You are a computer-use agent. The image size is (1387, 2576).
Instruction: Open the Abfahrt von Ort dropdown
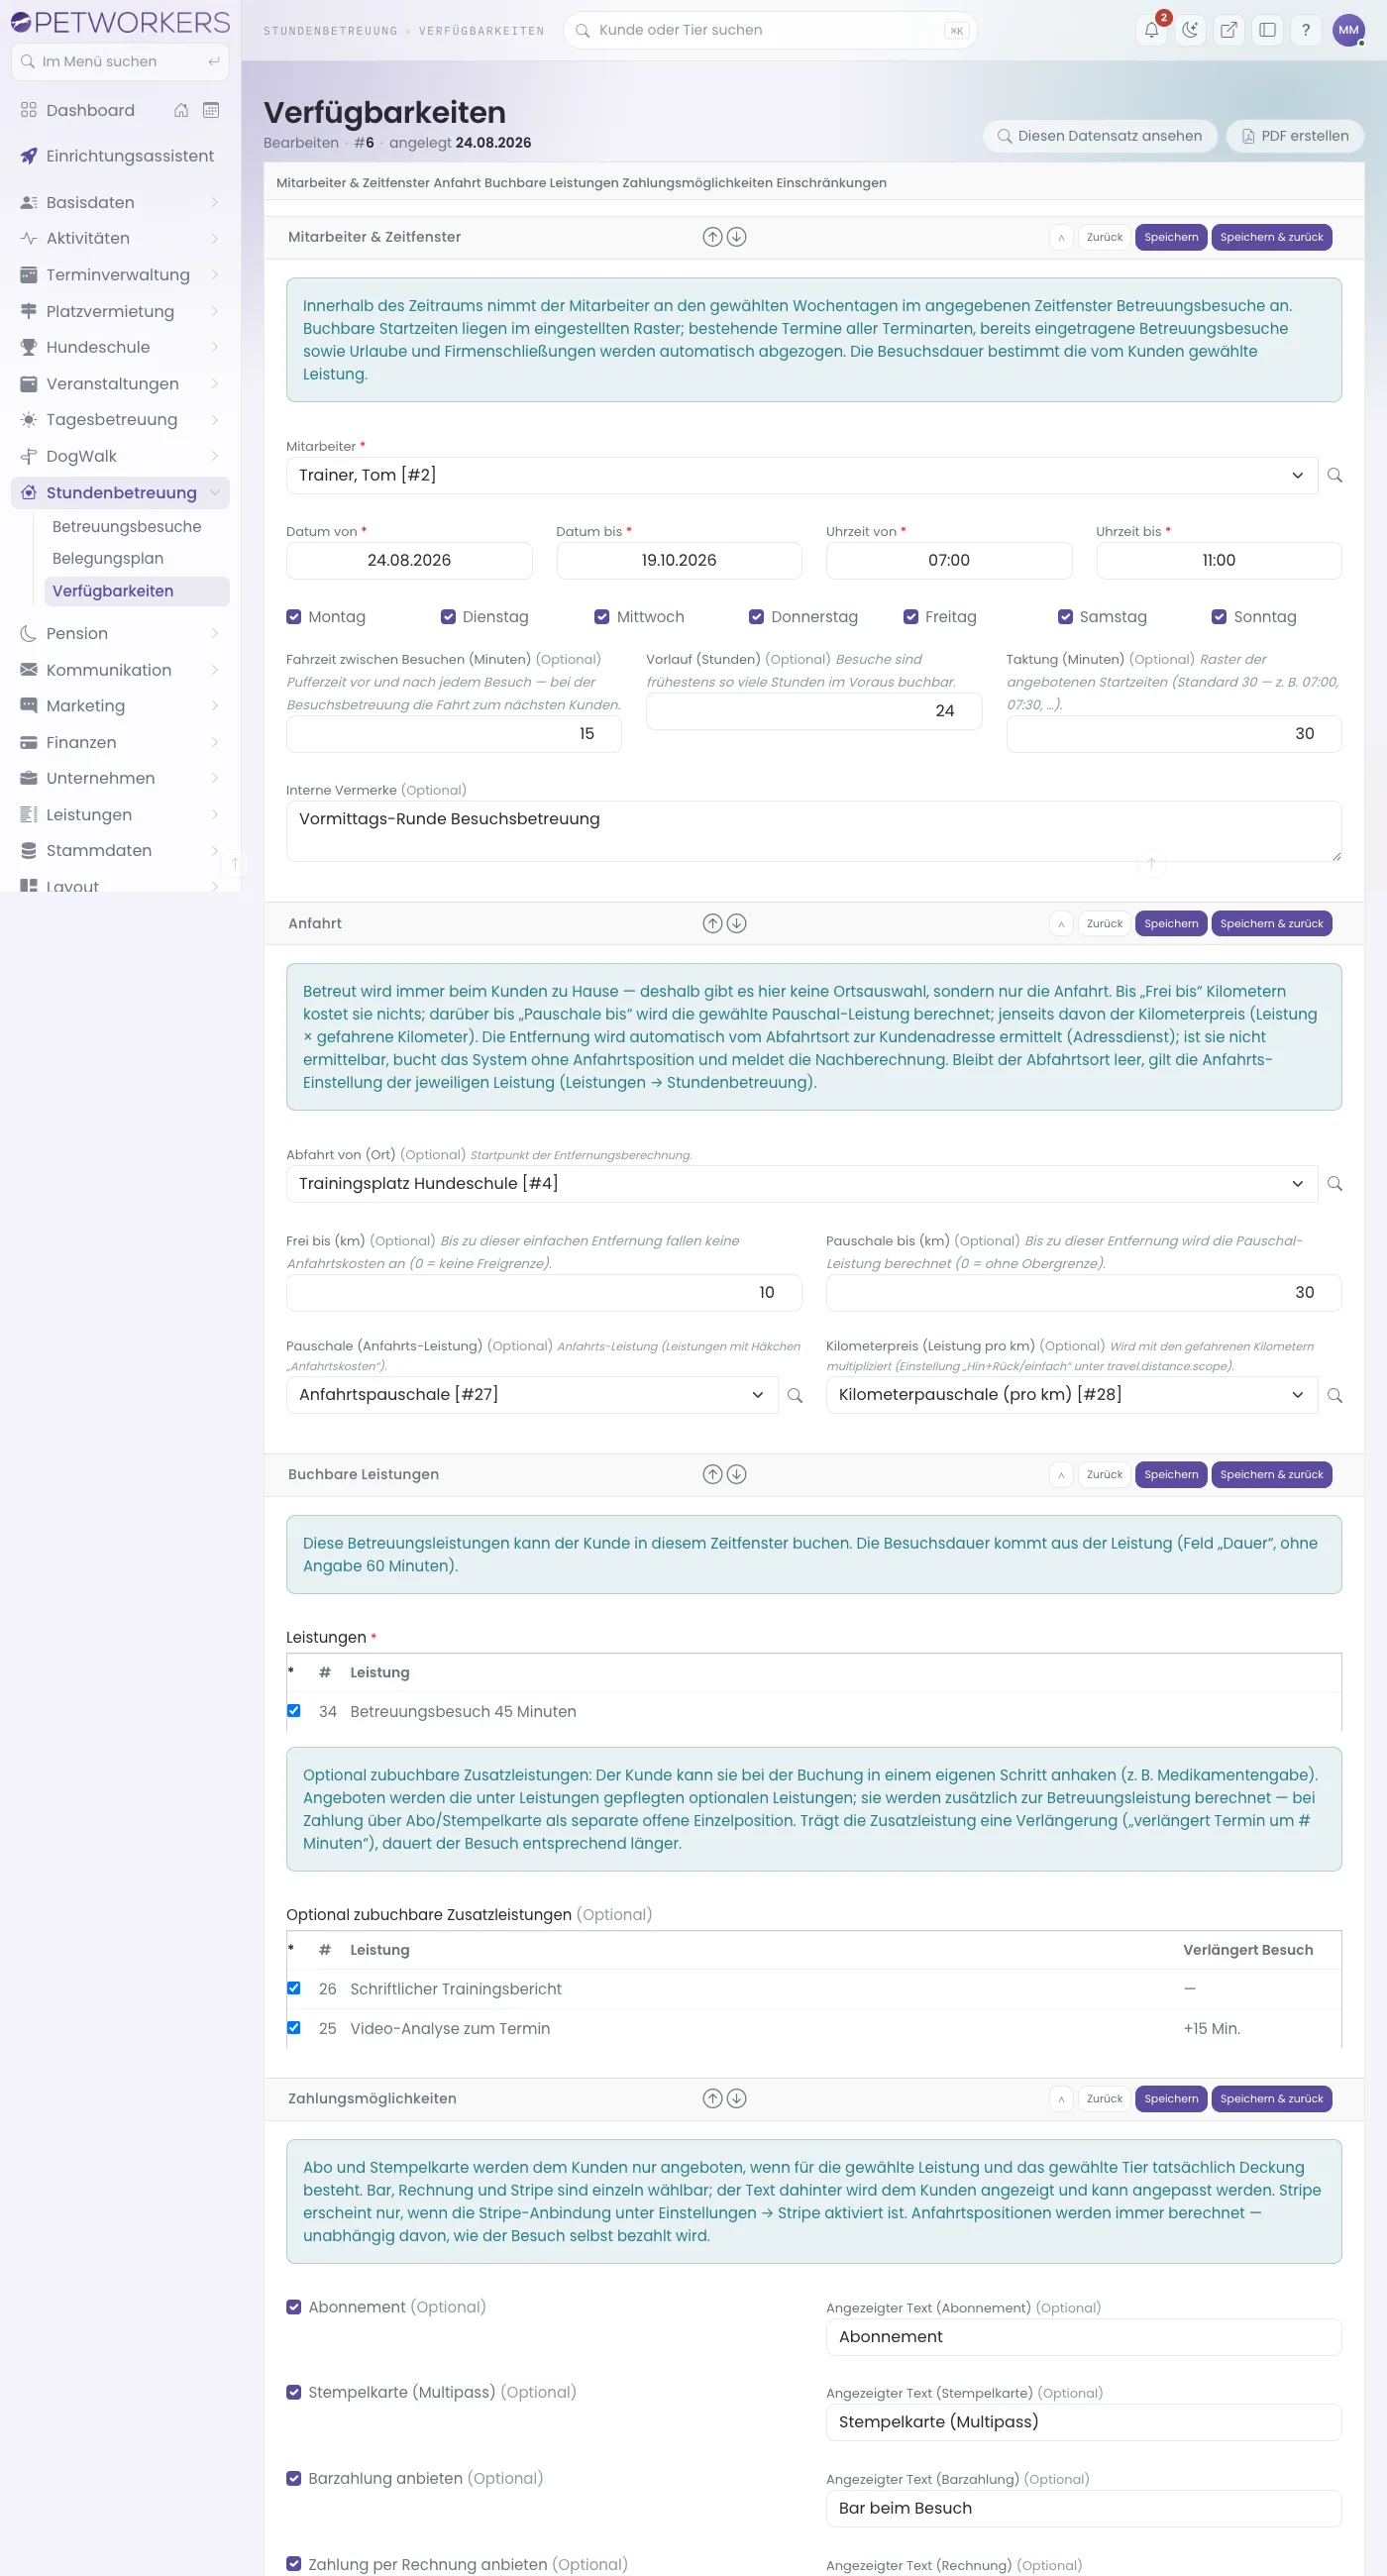point(801,1183)
